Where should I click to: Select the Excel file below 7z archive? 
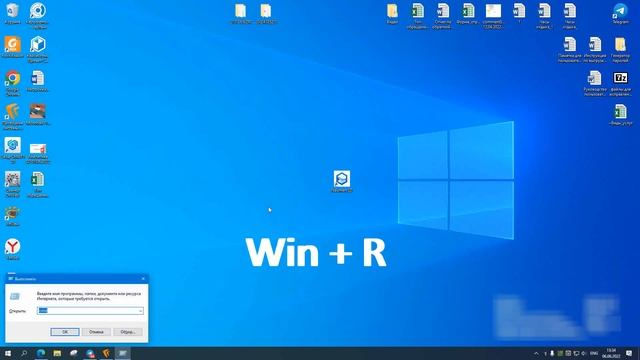coord(620,115)
